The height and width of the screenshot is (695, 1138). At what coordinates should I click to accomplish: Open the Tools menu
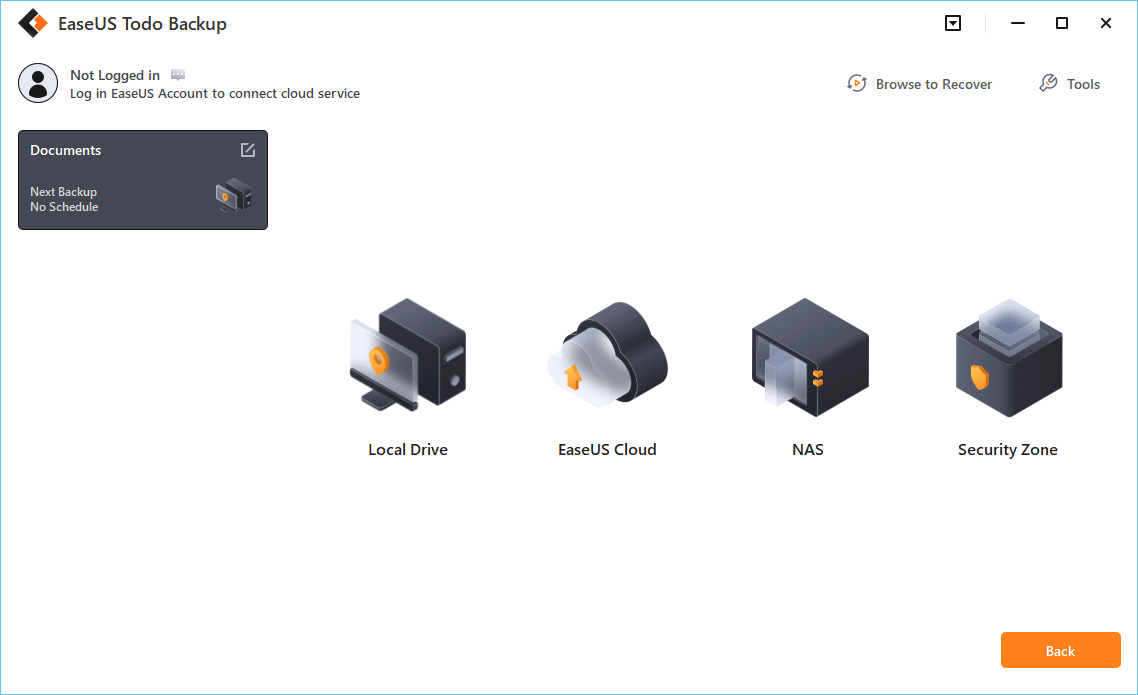pyautogui.click(x=1070, y=84)
